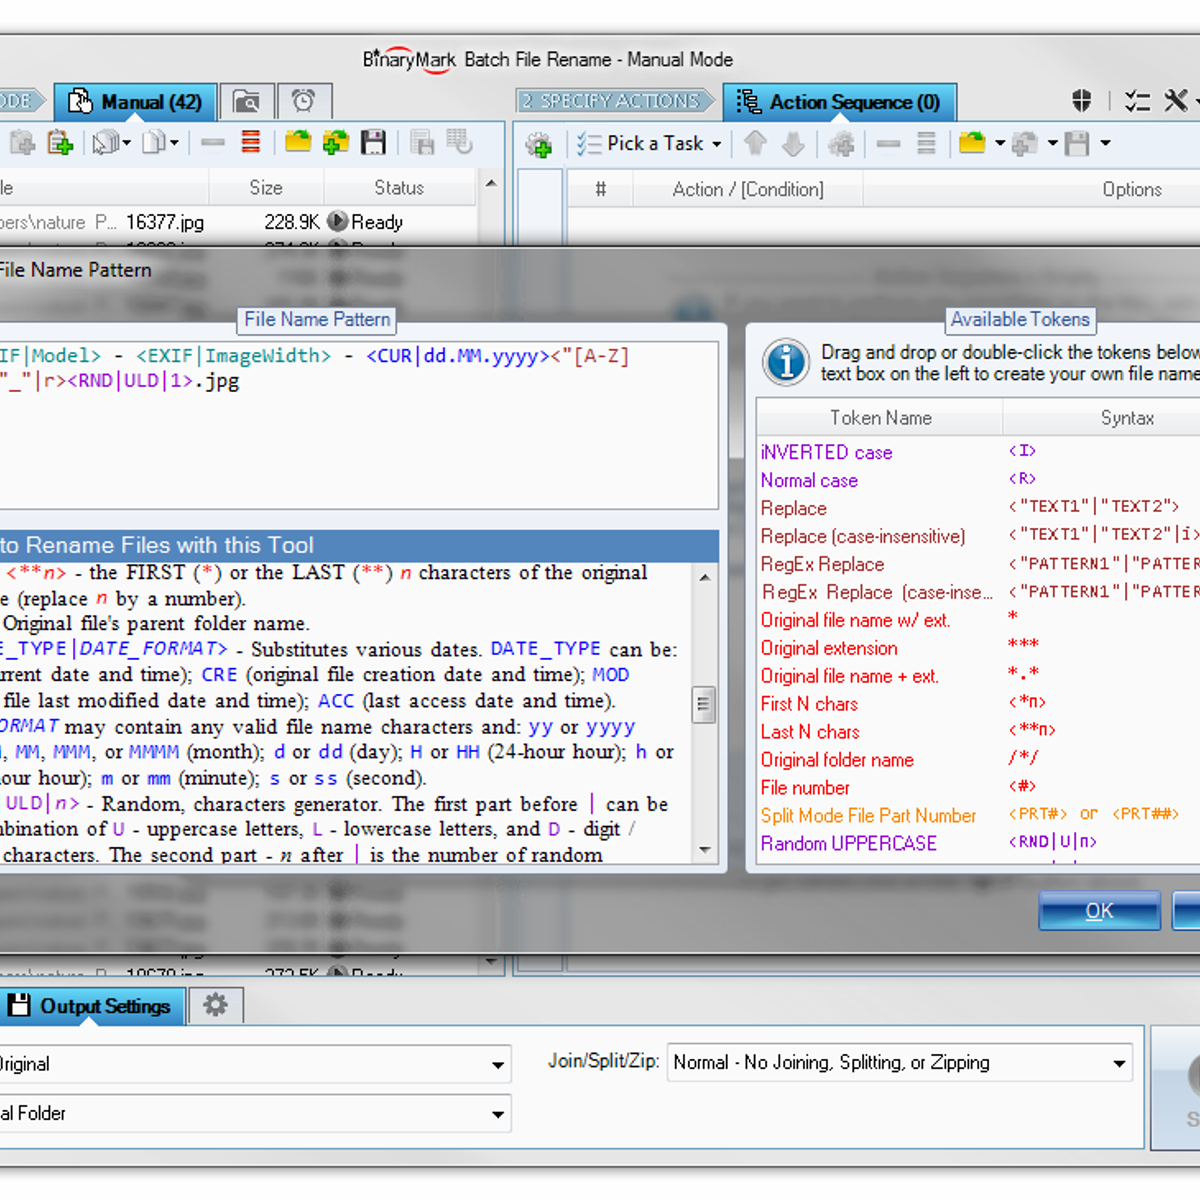Click the paste files with plus icon
The width and height of the screenshot is (1200, 1200).
coord(60,143)
